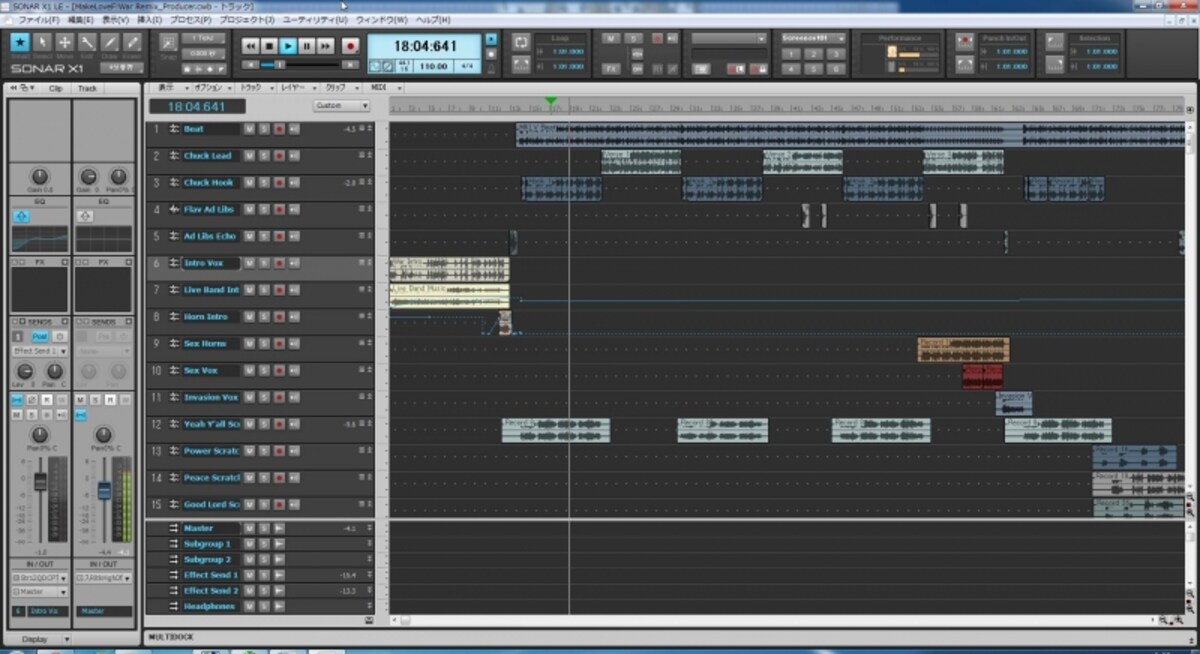Pick the Erase tool
The width and height of the screenshot is (1200, 654).
pos(132,42)
